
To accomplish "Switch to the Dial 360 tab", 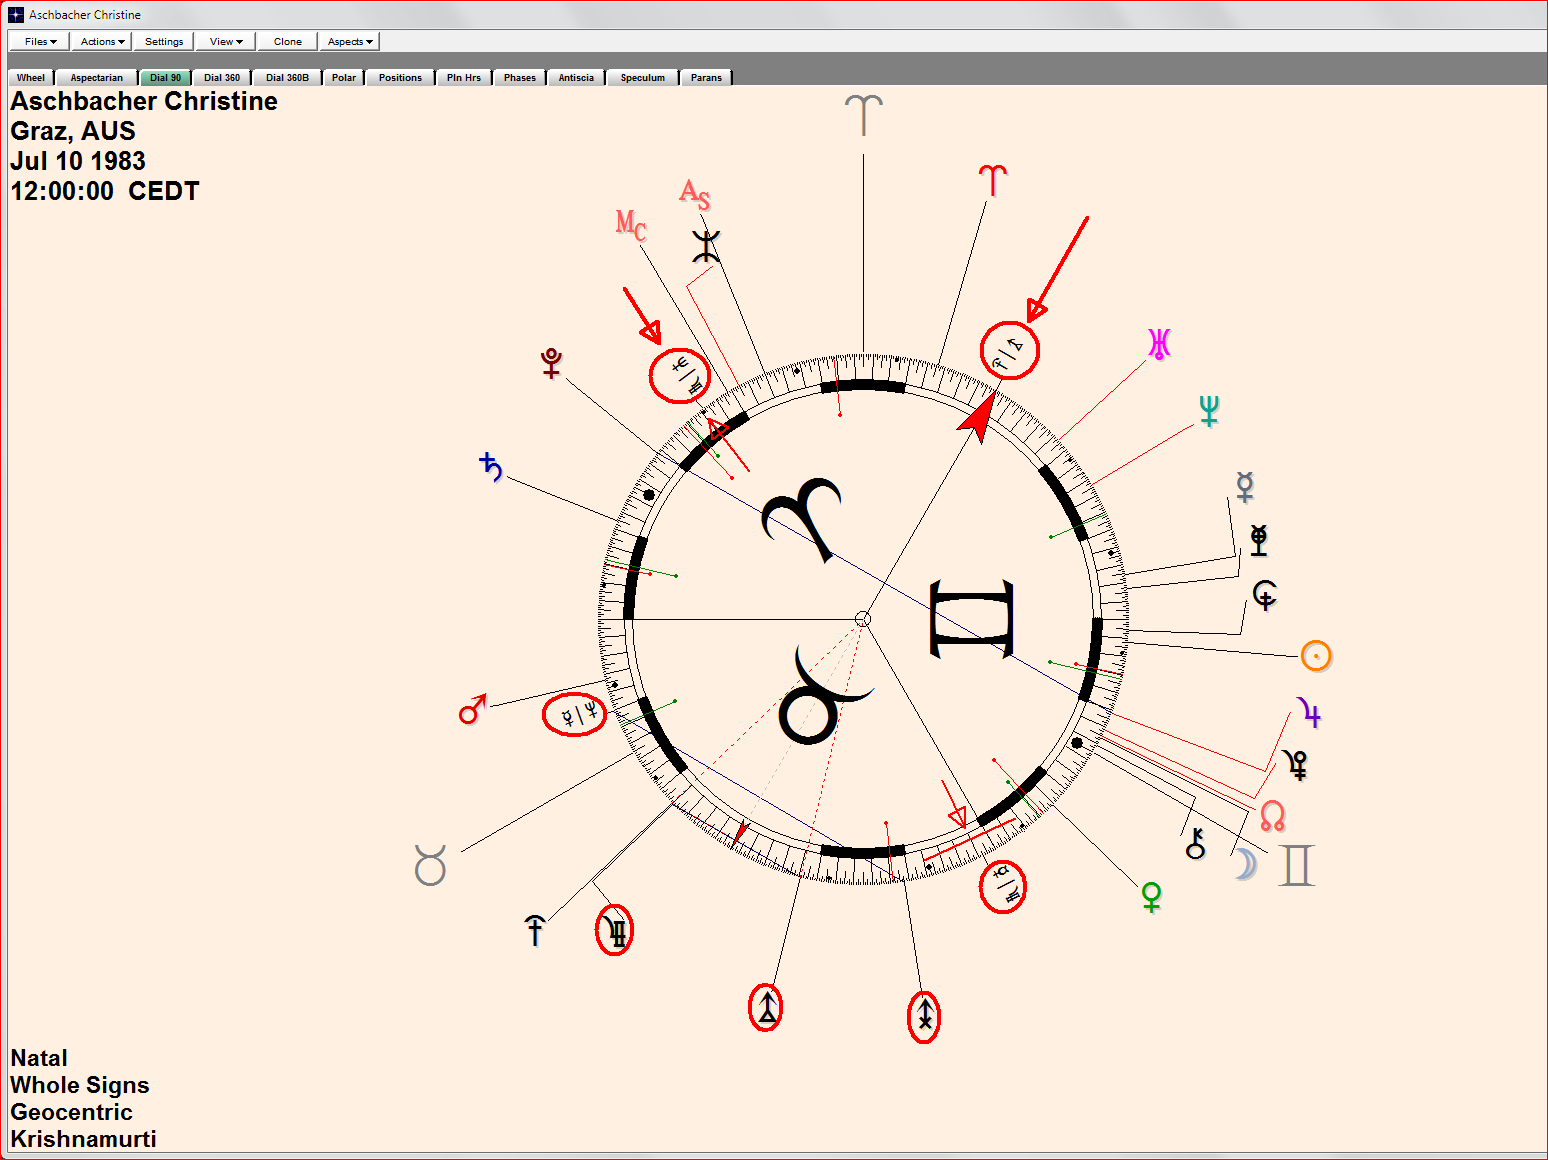I will pyautogui.click(x=222, y=77).
